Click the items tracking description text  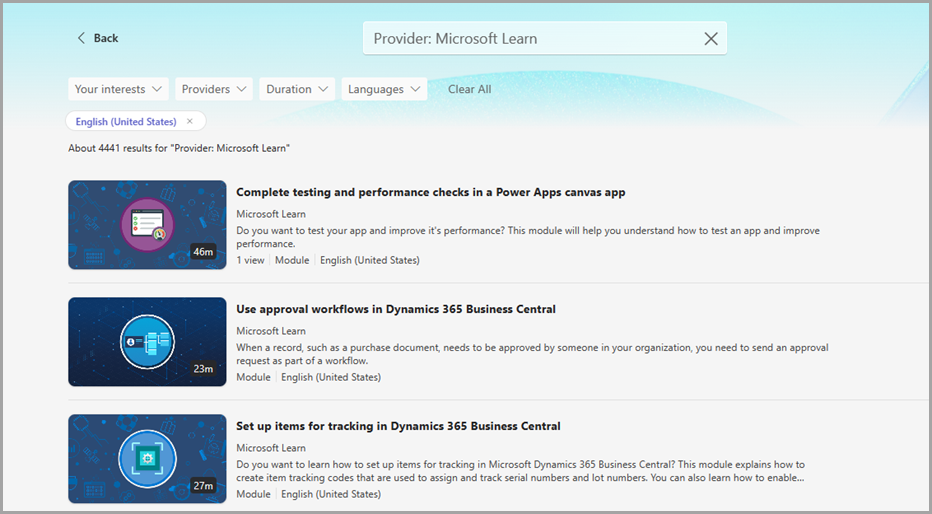click(521, 471)
